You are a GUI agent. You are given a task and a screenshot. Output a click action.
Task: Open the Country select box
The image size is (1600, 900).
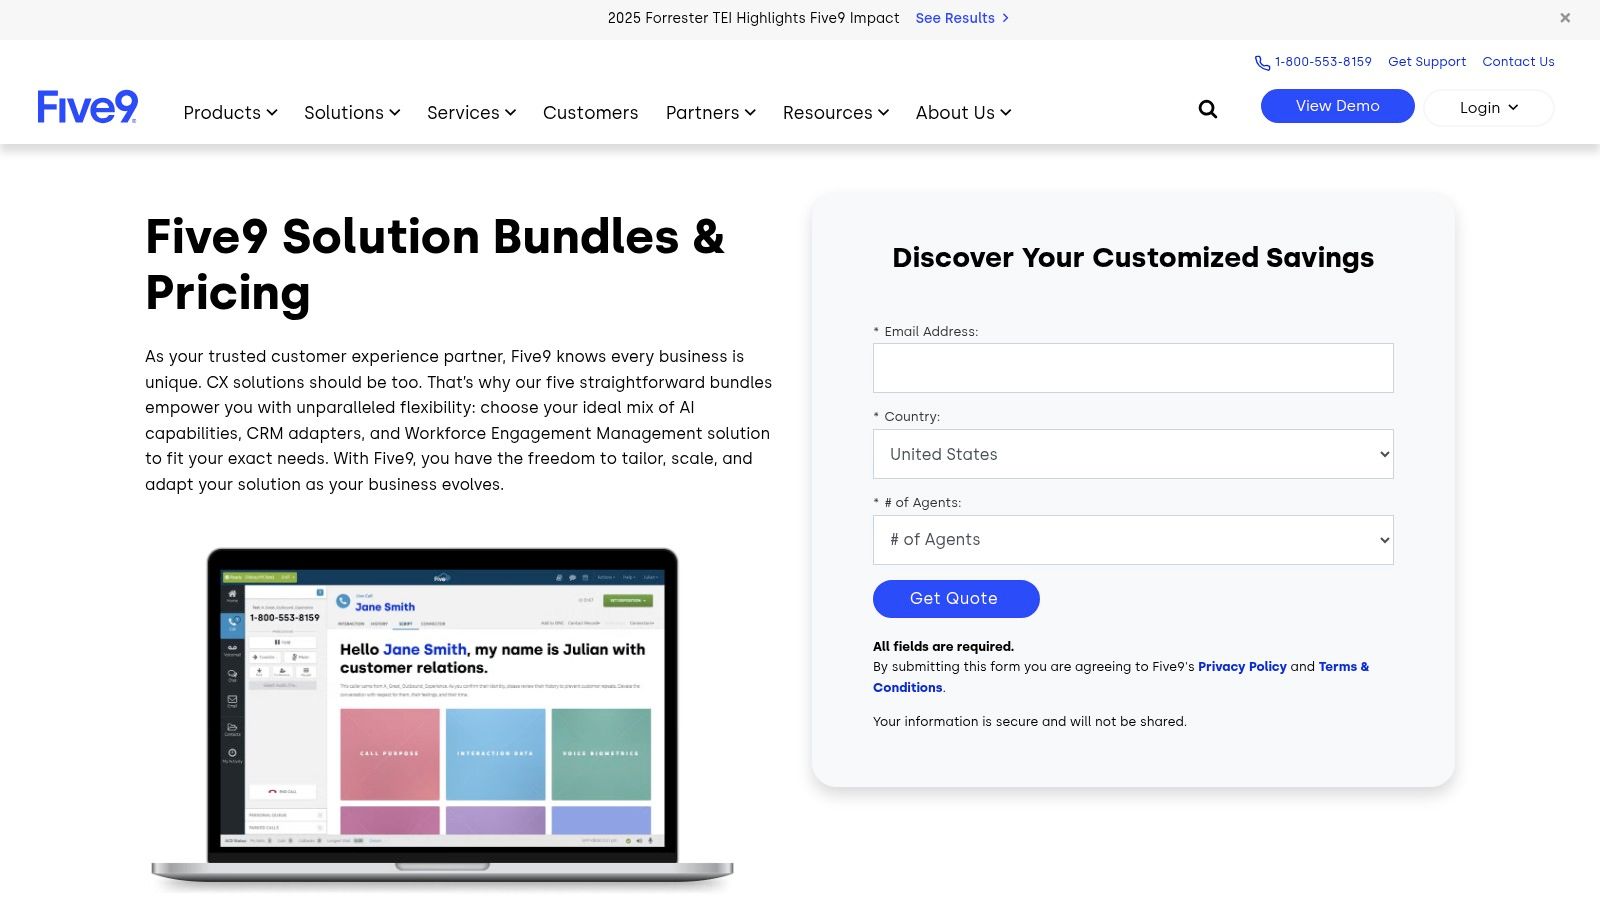(1133, 454)
